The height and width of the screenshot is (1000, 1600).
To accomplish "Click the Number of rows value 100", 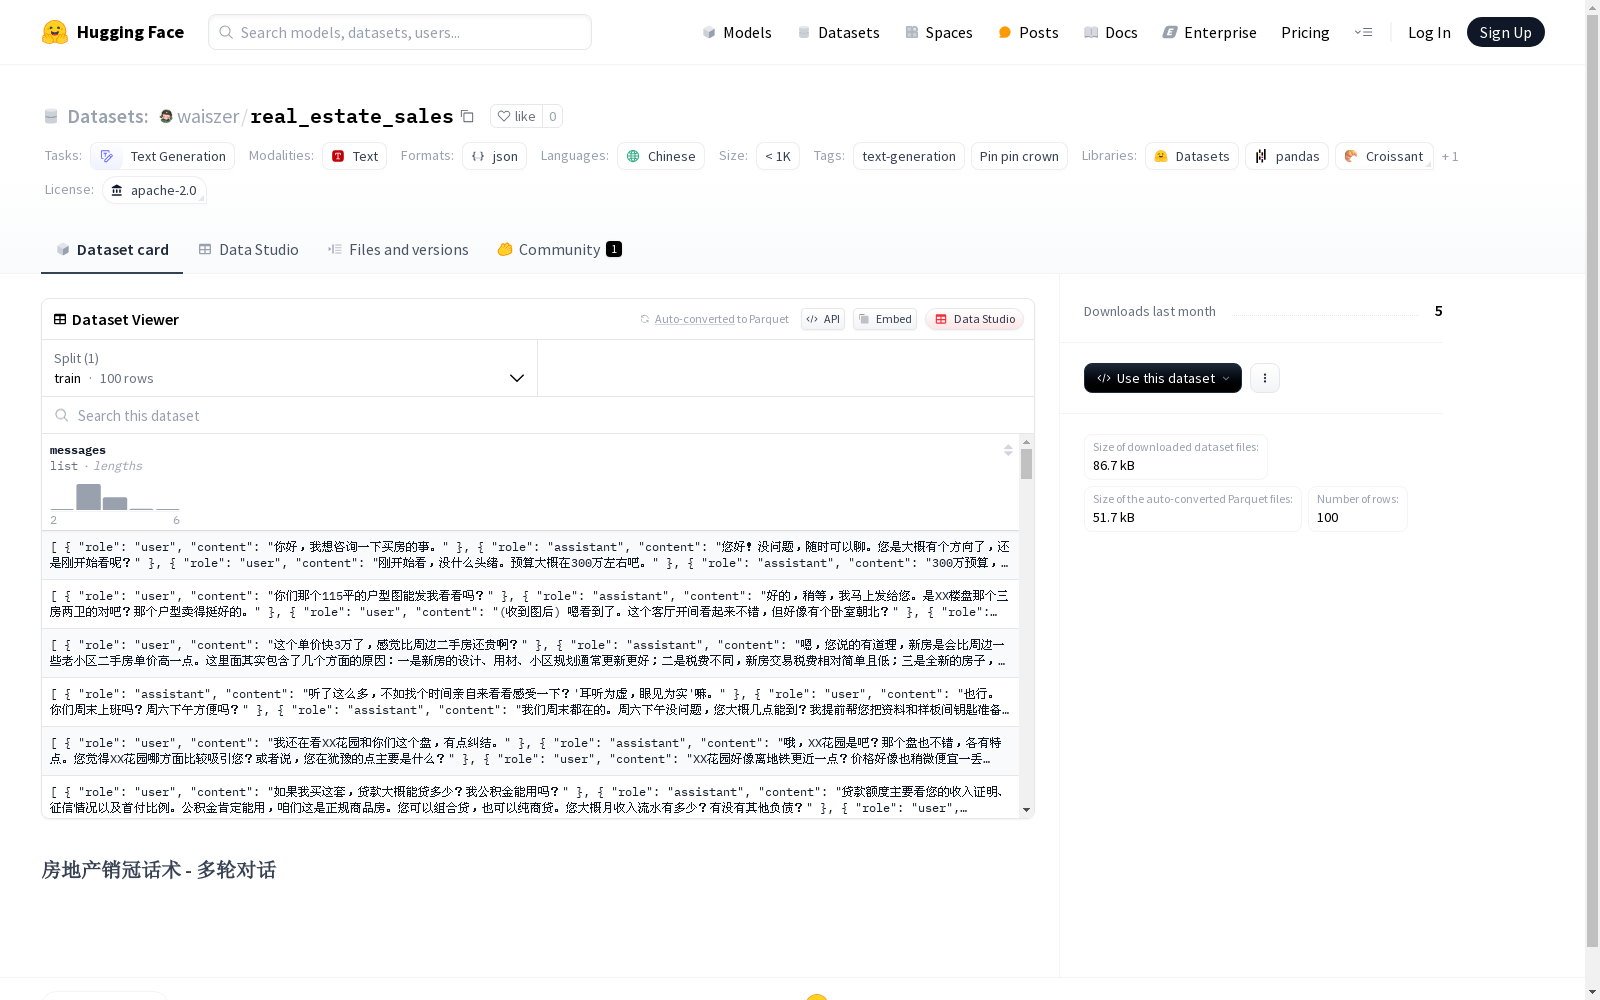I will 1328,517.
